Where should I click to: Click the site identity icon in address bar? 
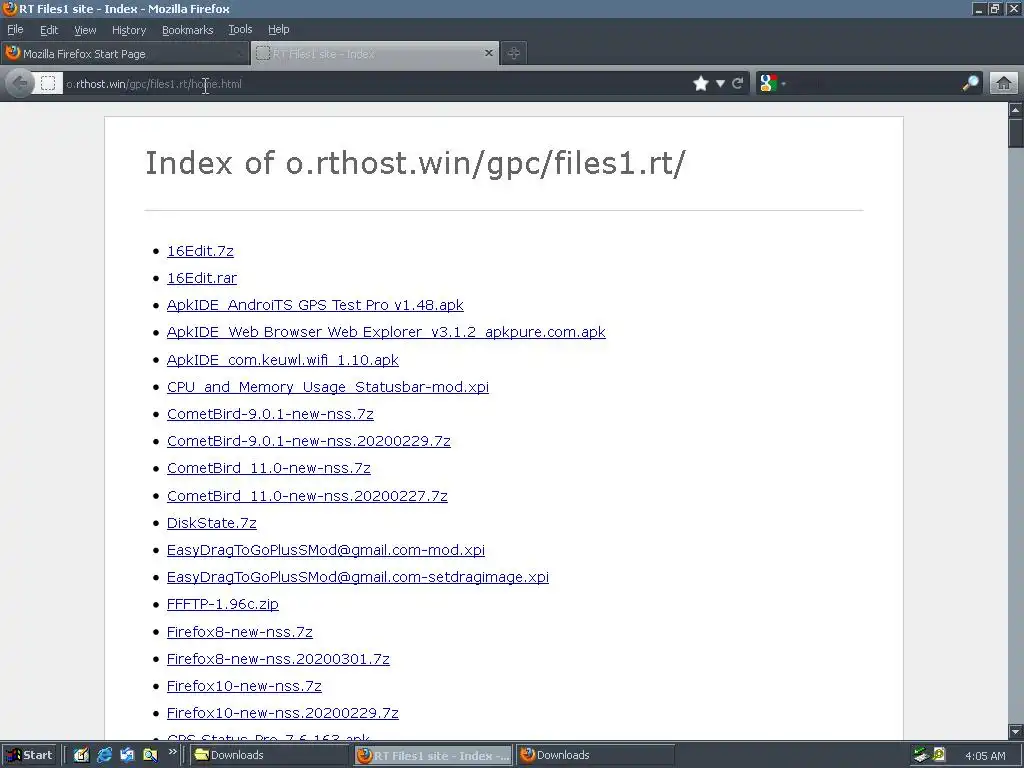pos(48,84)
